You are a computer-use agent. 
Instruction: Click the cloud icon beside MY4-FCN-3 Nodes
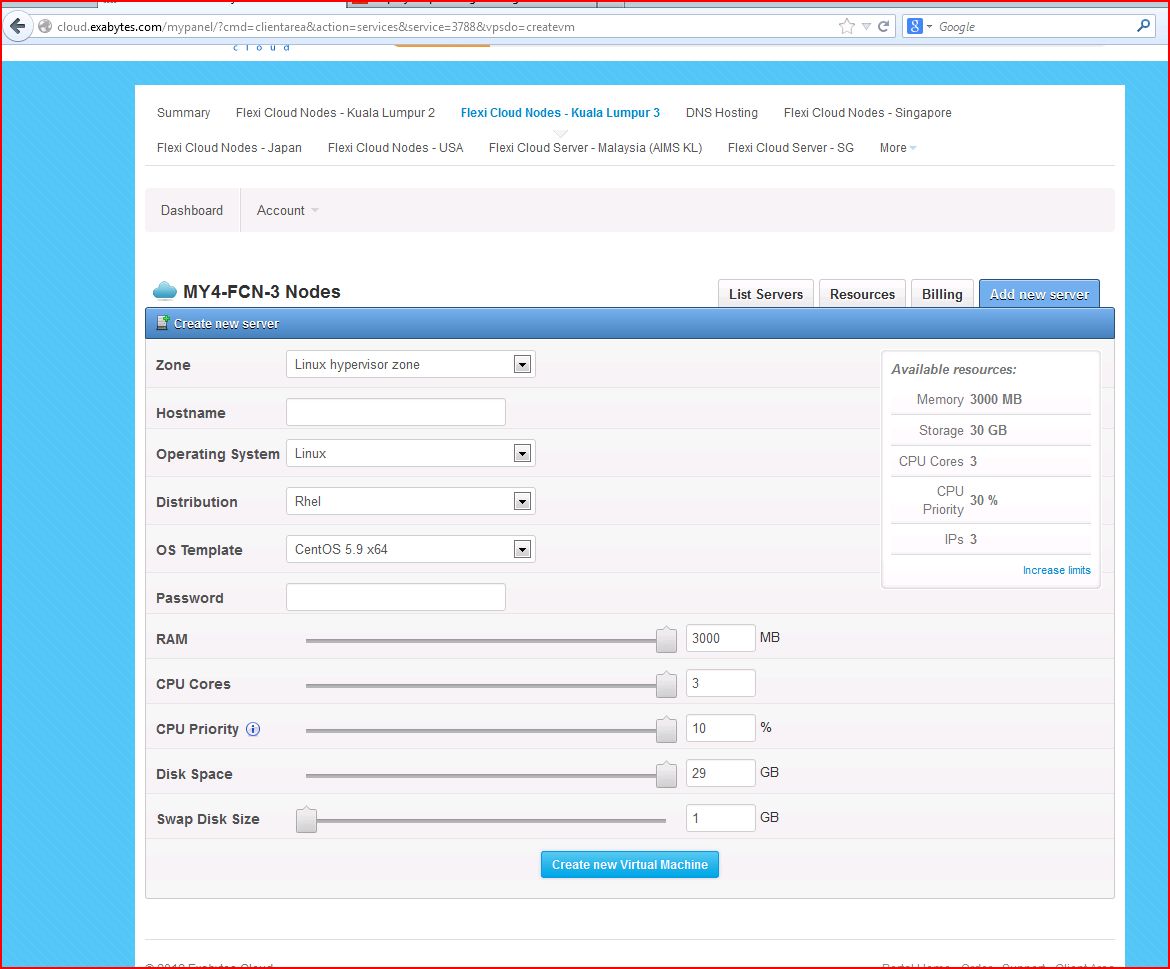[164, 291]
